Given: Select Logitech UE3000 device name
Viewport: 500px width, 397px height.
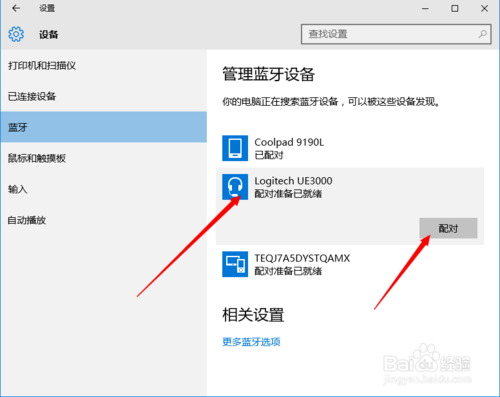Looking at the screenshot, I should click(x=293, y=181).
